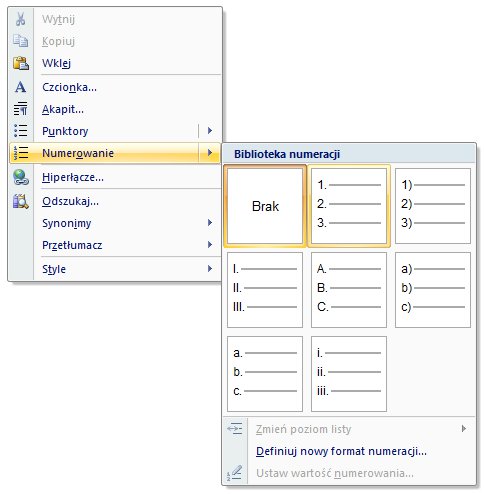Select the Brak numbering option

pos(265,206)
